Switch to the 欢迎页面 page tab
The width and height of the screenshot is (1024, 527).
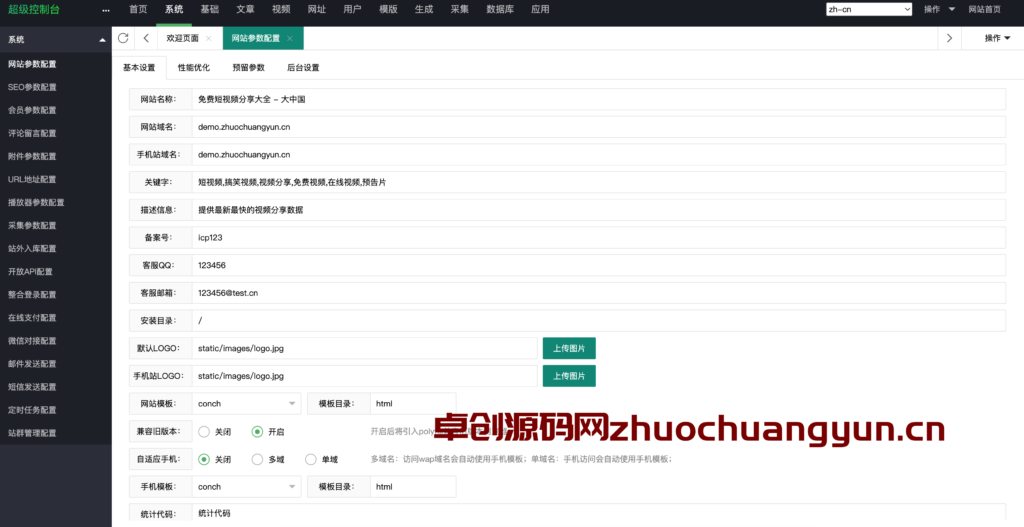183,39
